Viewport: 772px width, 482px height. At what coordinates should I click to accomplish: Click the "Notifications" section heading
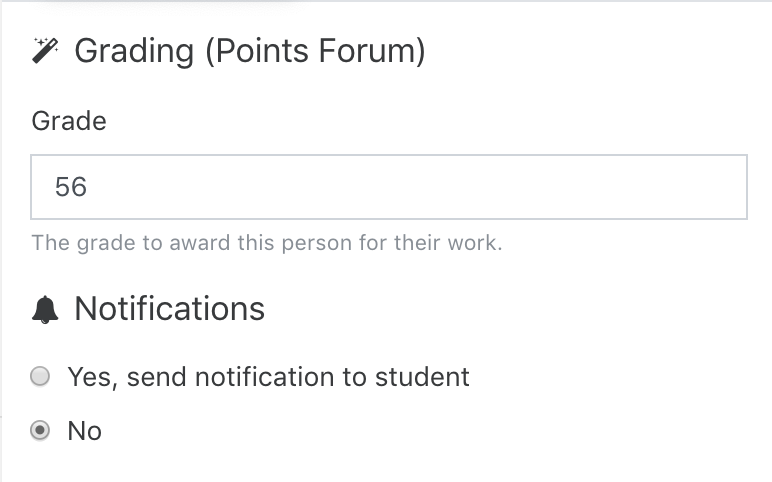(169, 309)
